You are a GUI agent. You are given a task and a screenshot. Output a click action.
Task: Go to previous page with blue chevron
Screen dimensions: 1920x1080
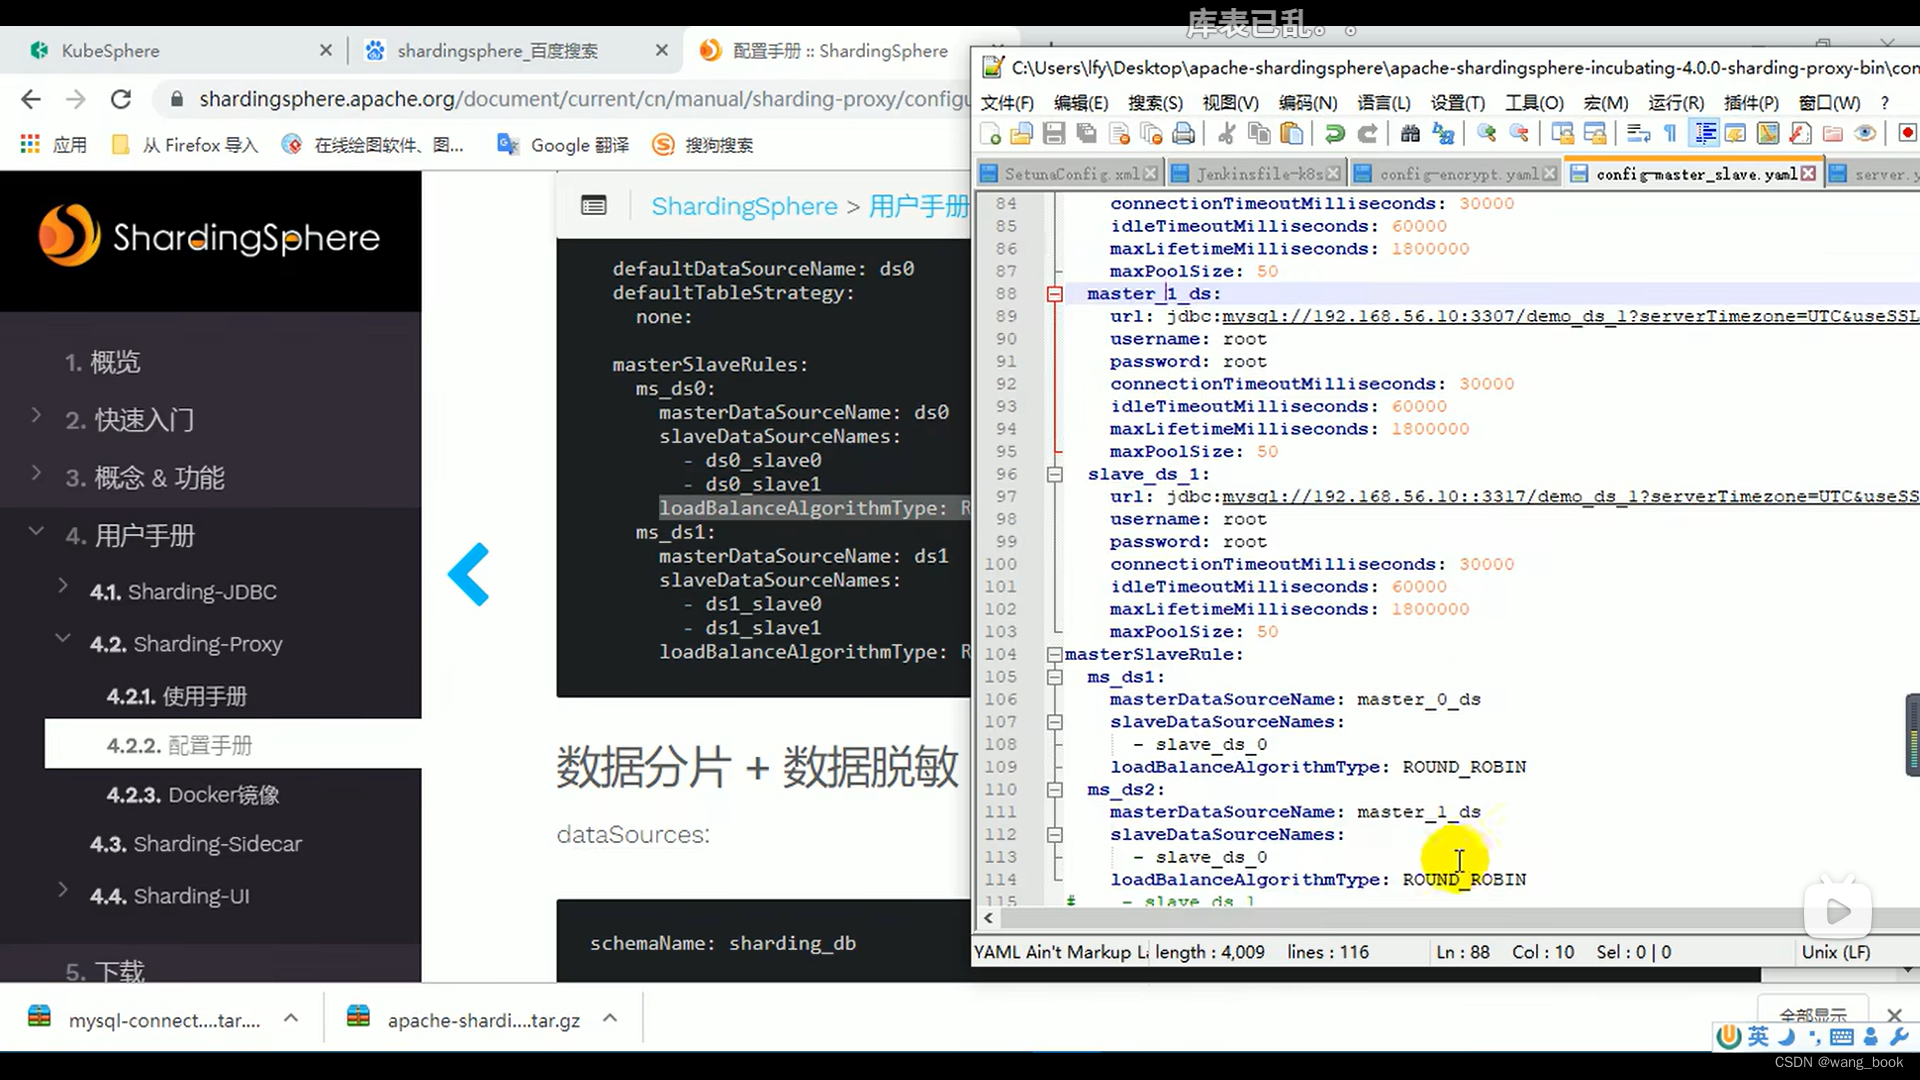(468, 574)
